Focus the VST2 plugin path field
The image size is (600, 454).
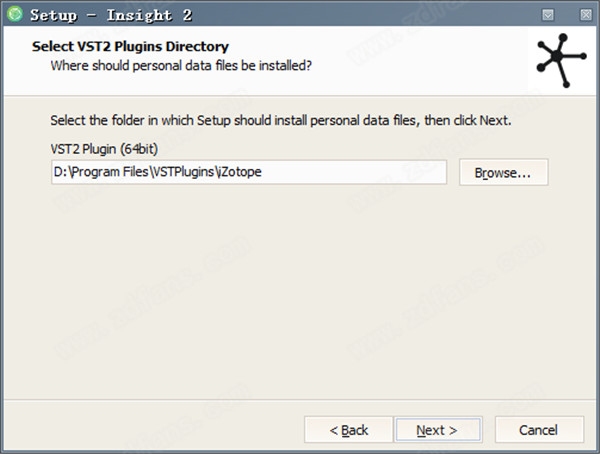click(x=249, y=172)
